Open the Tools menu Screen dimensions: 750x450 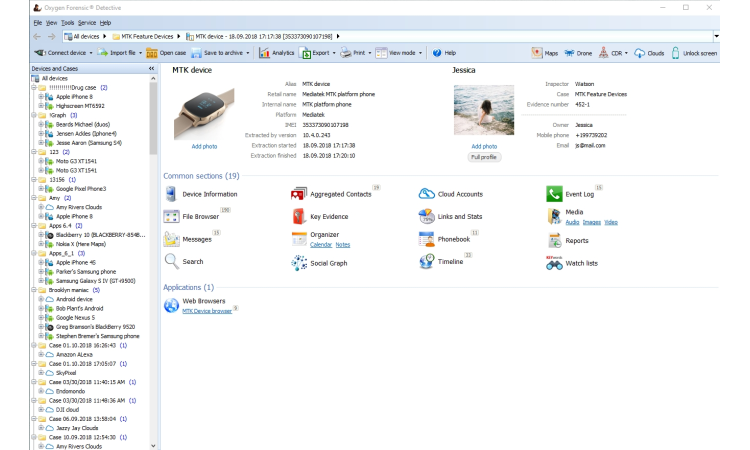tap(67, 21)
